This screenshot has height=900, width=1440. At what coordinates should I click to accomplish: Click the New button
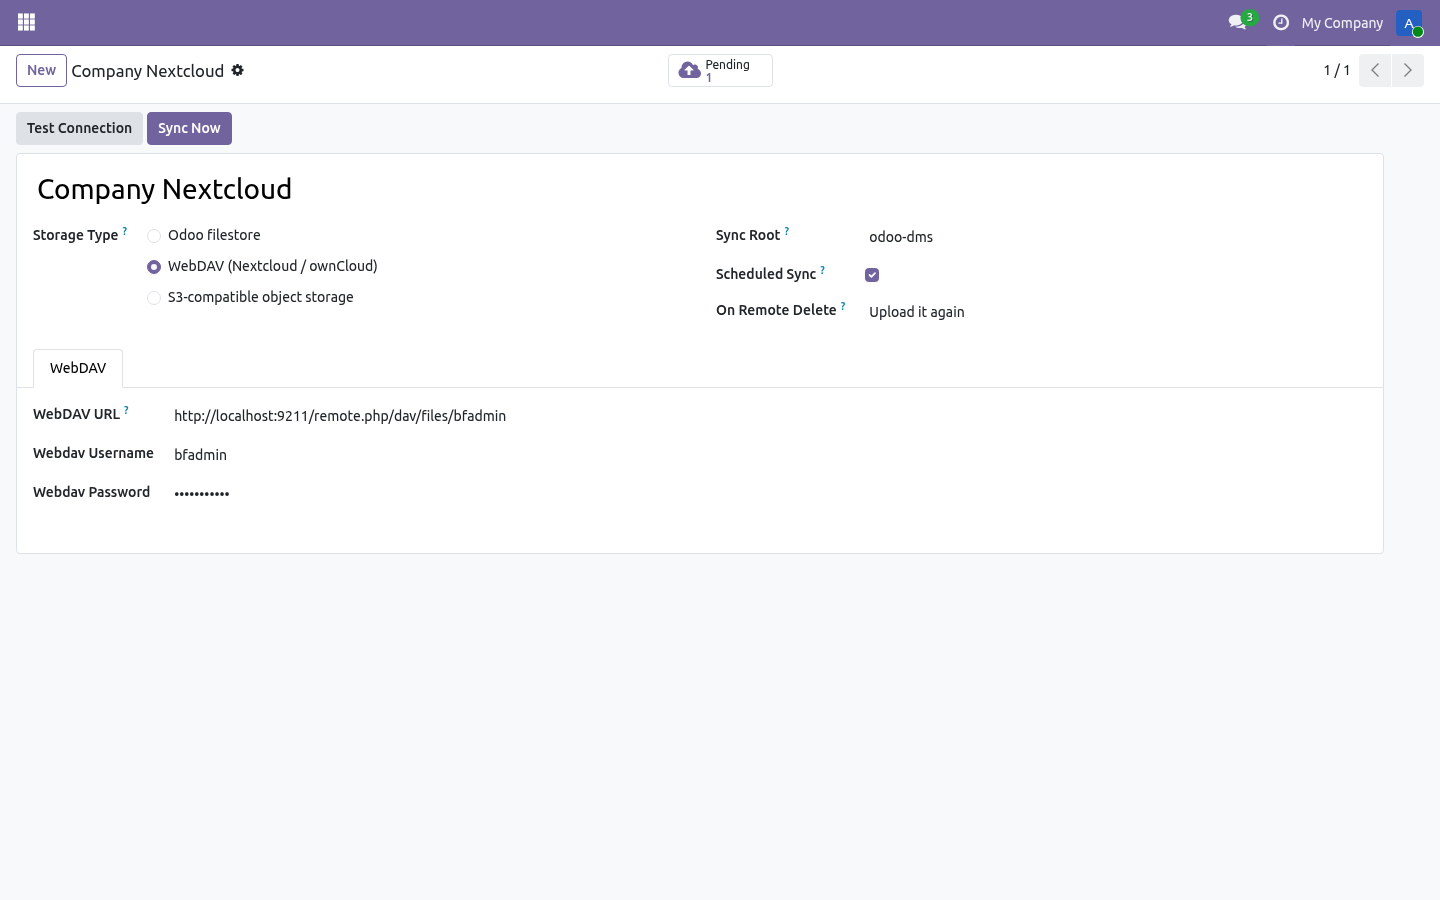coord(41,70)
